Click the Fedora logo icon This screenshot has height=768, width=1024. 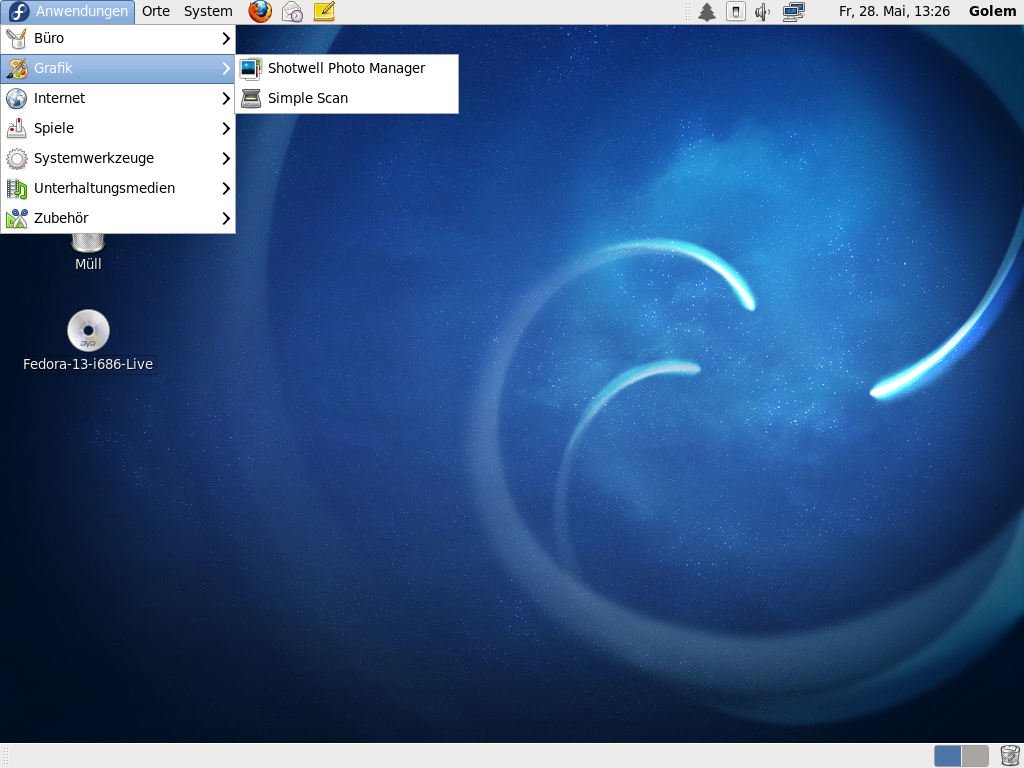click(19, 11)
